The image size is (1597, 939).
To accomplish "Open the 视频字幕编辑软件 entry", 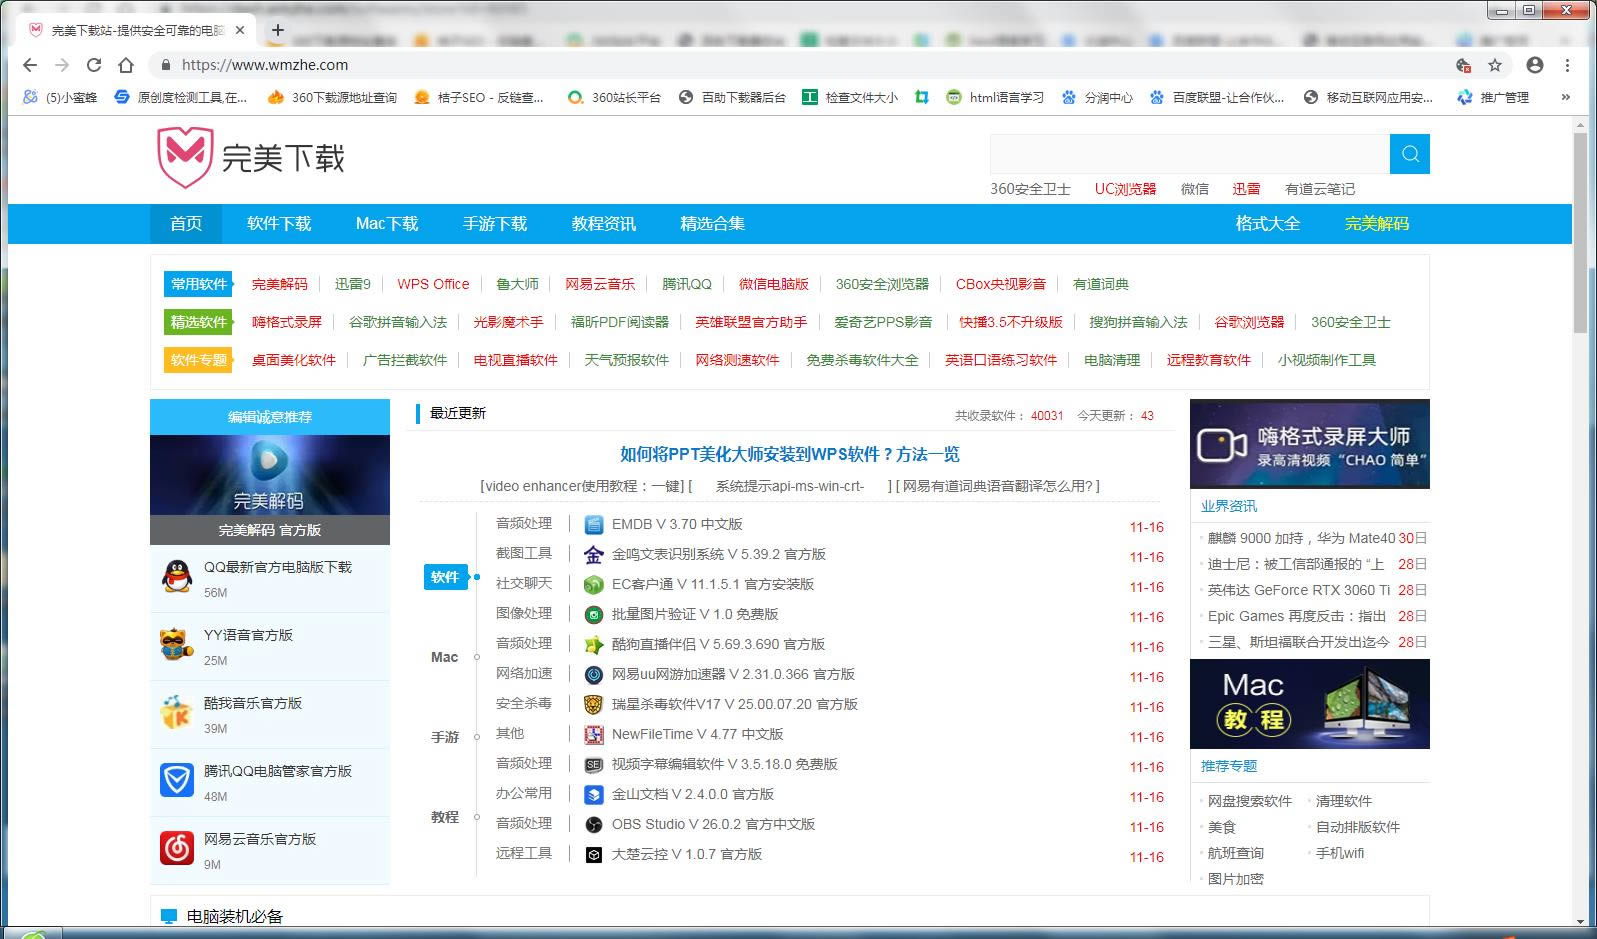I will click(725, 764).
